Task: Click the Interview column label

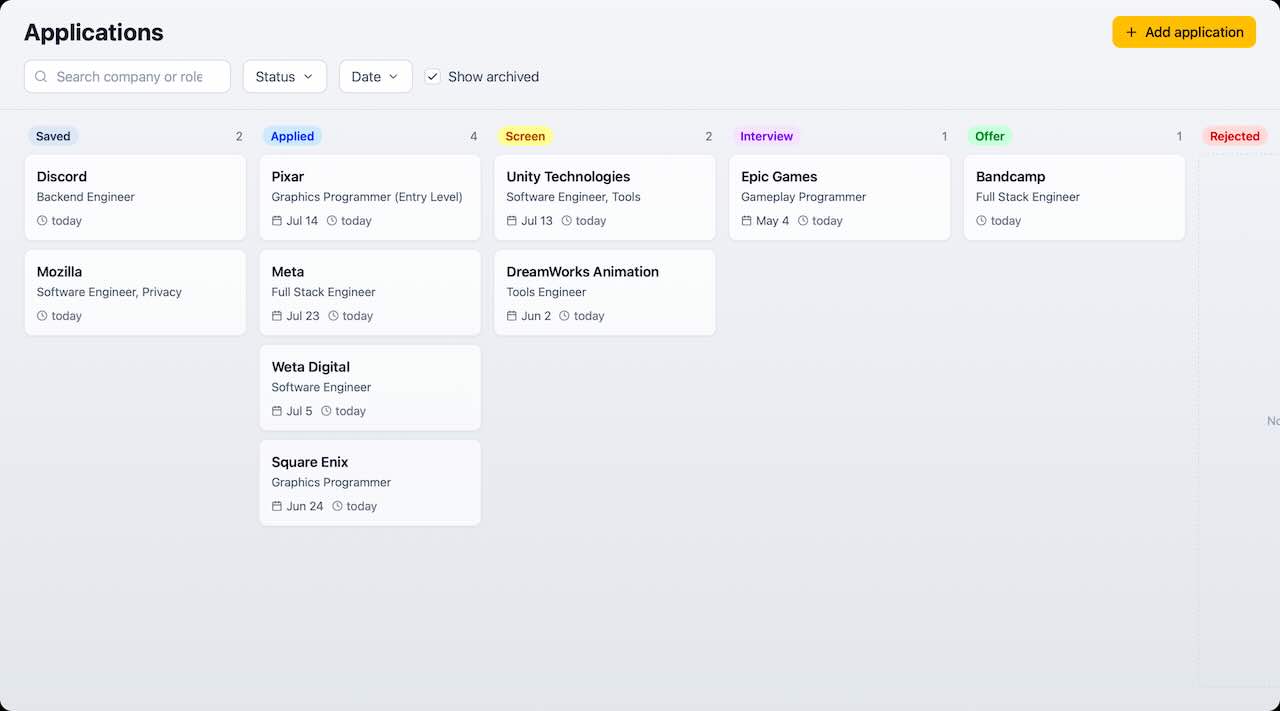Action: 766,136
